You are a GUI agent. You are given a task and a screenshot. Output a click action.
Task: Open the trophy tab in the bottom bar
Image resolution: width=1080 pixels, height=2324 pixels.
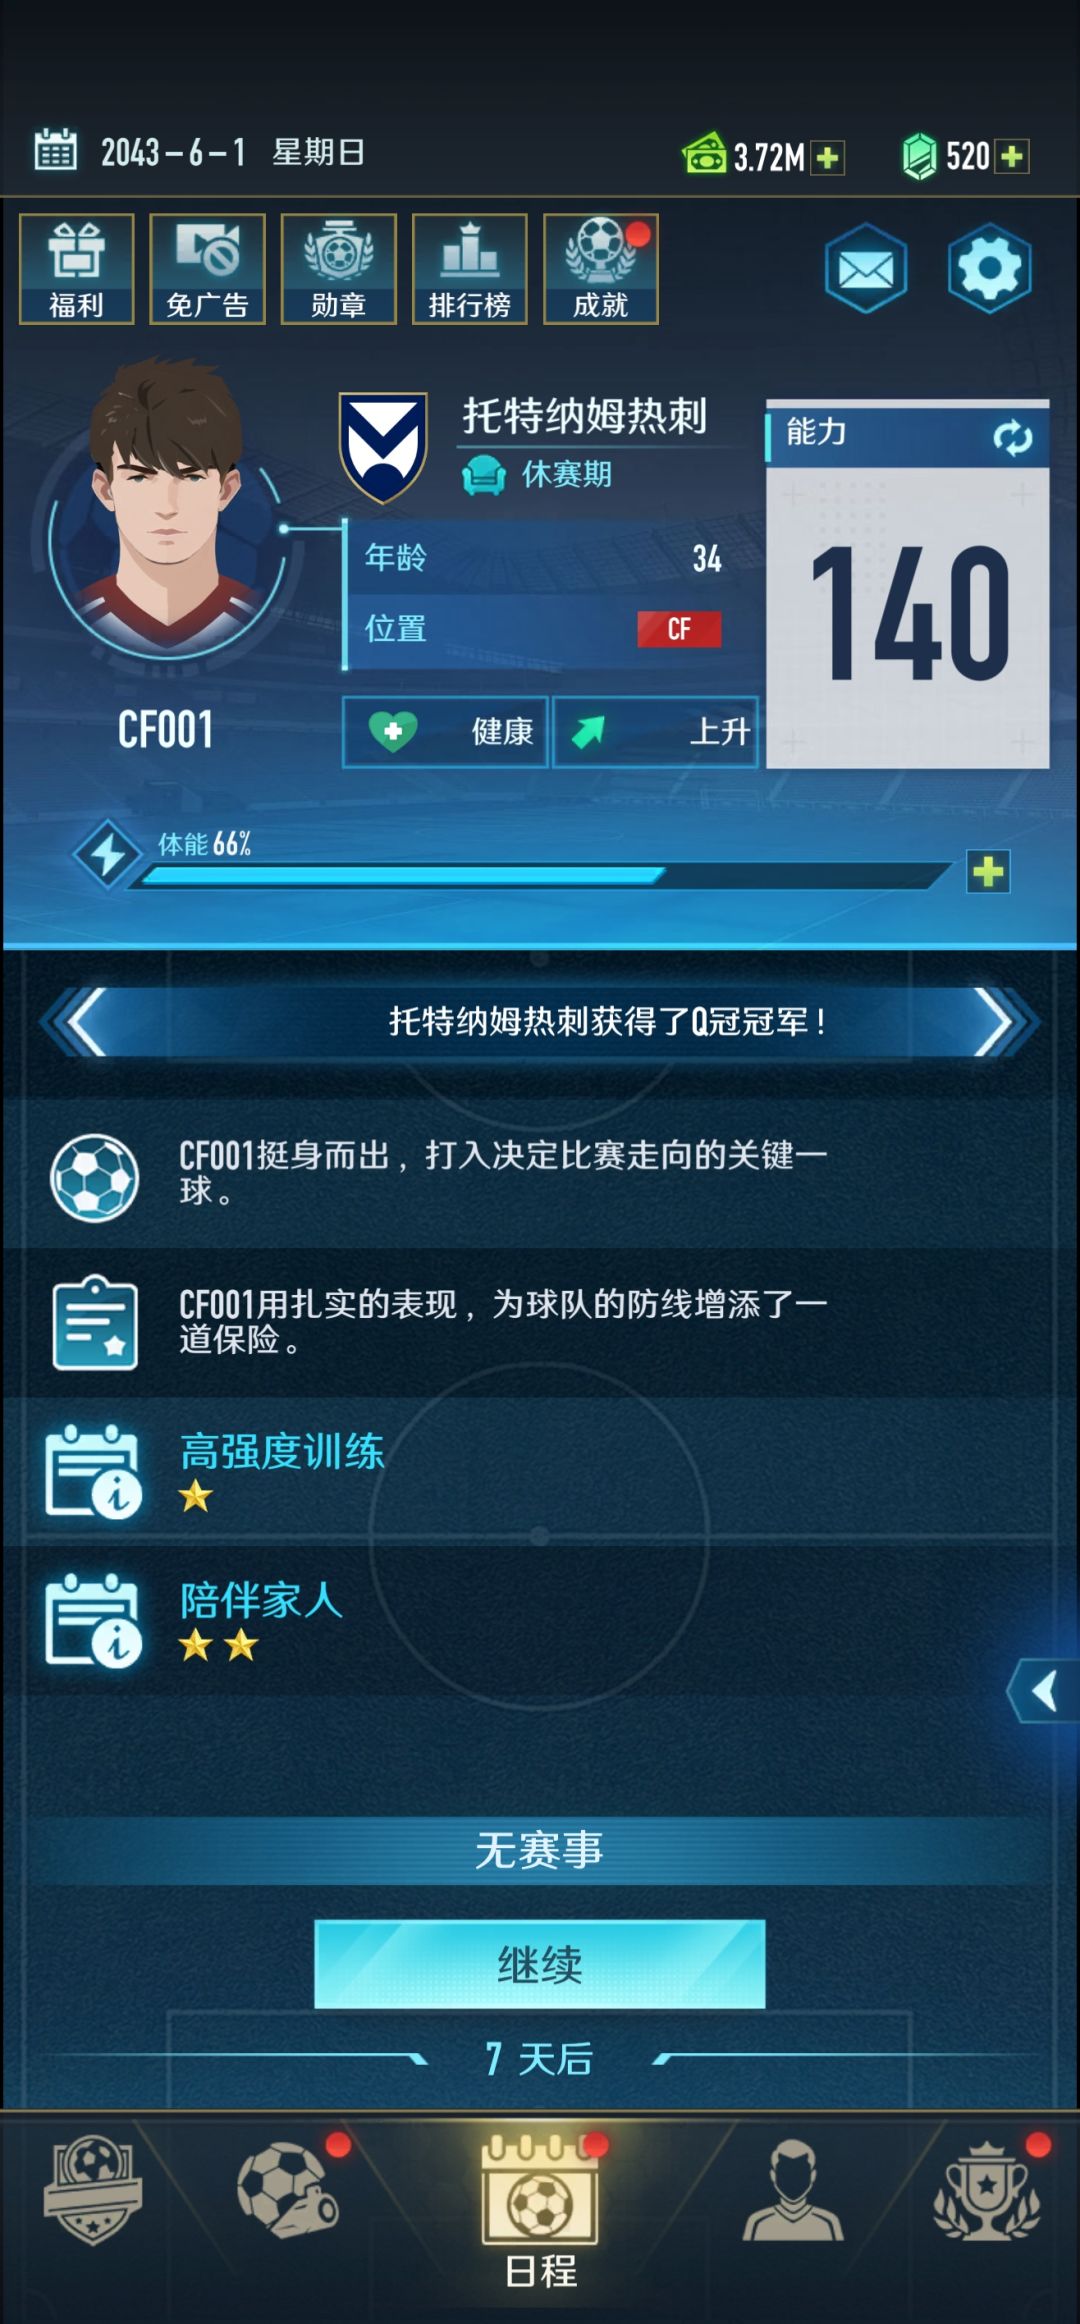[x=986, y=2190]
